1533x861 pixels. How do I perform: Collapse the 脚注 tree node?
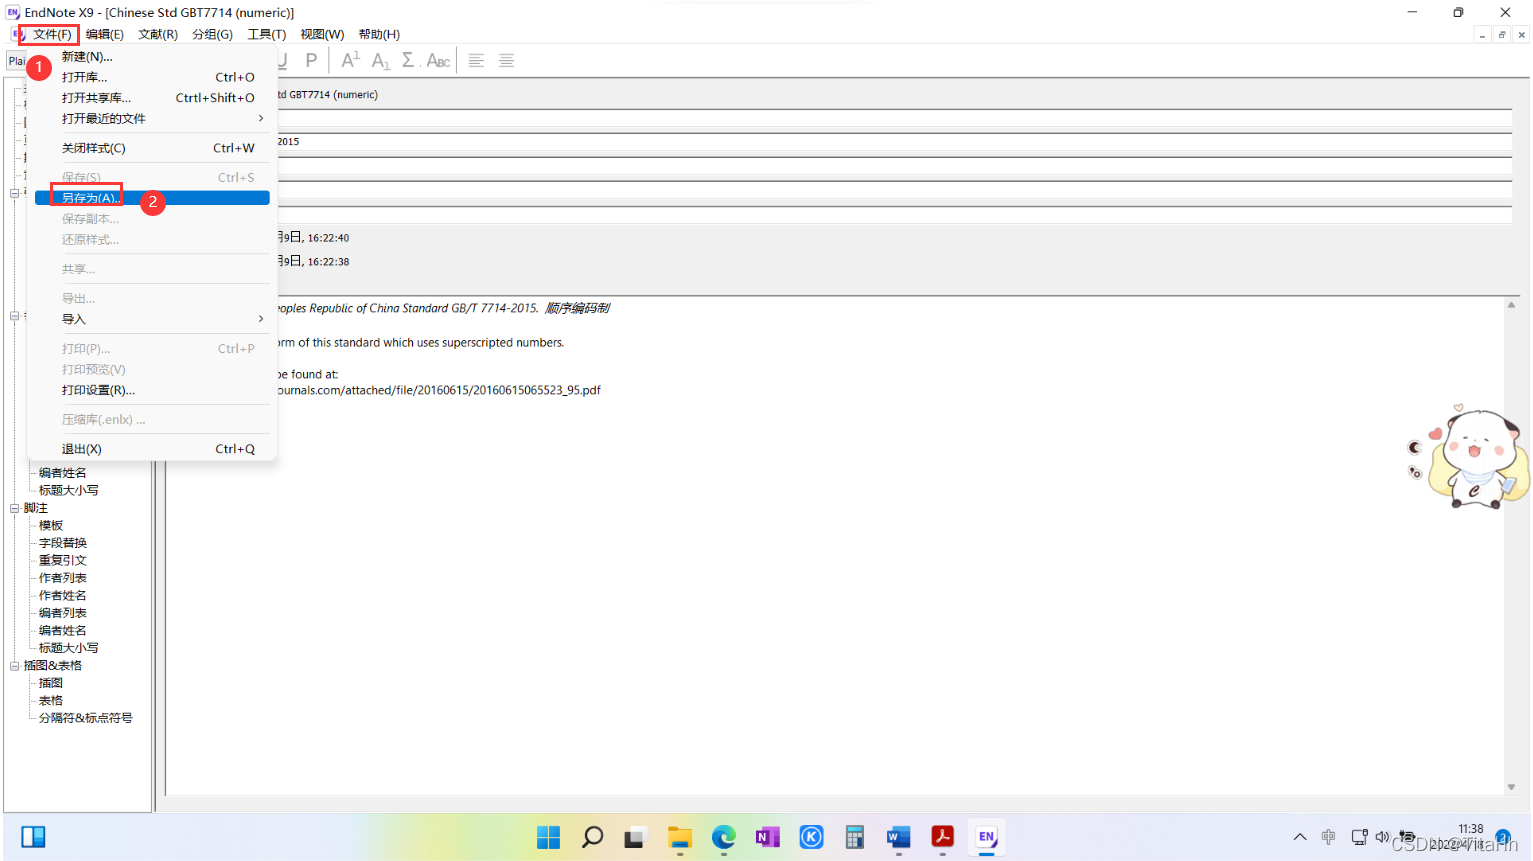coord(15,508)
